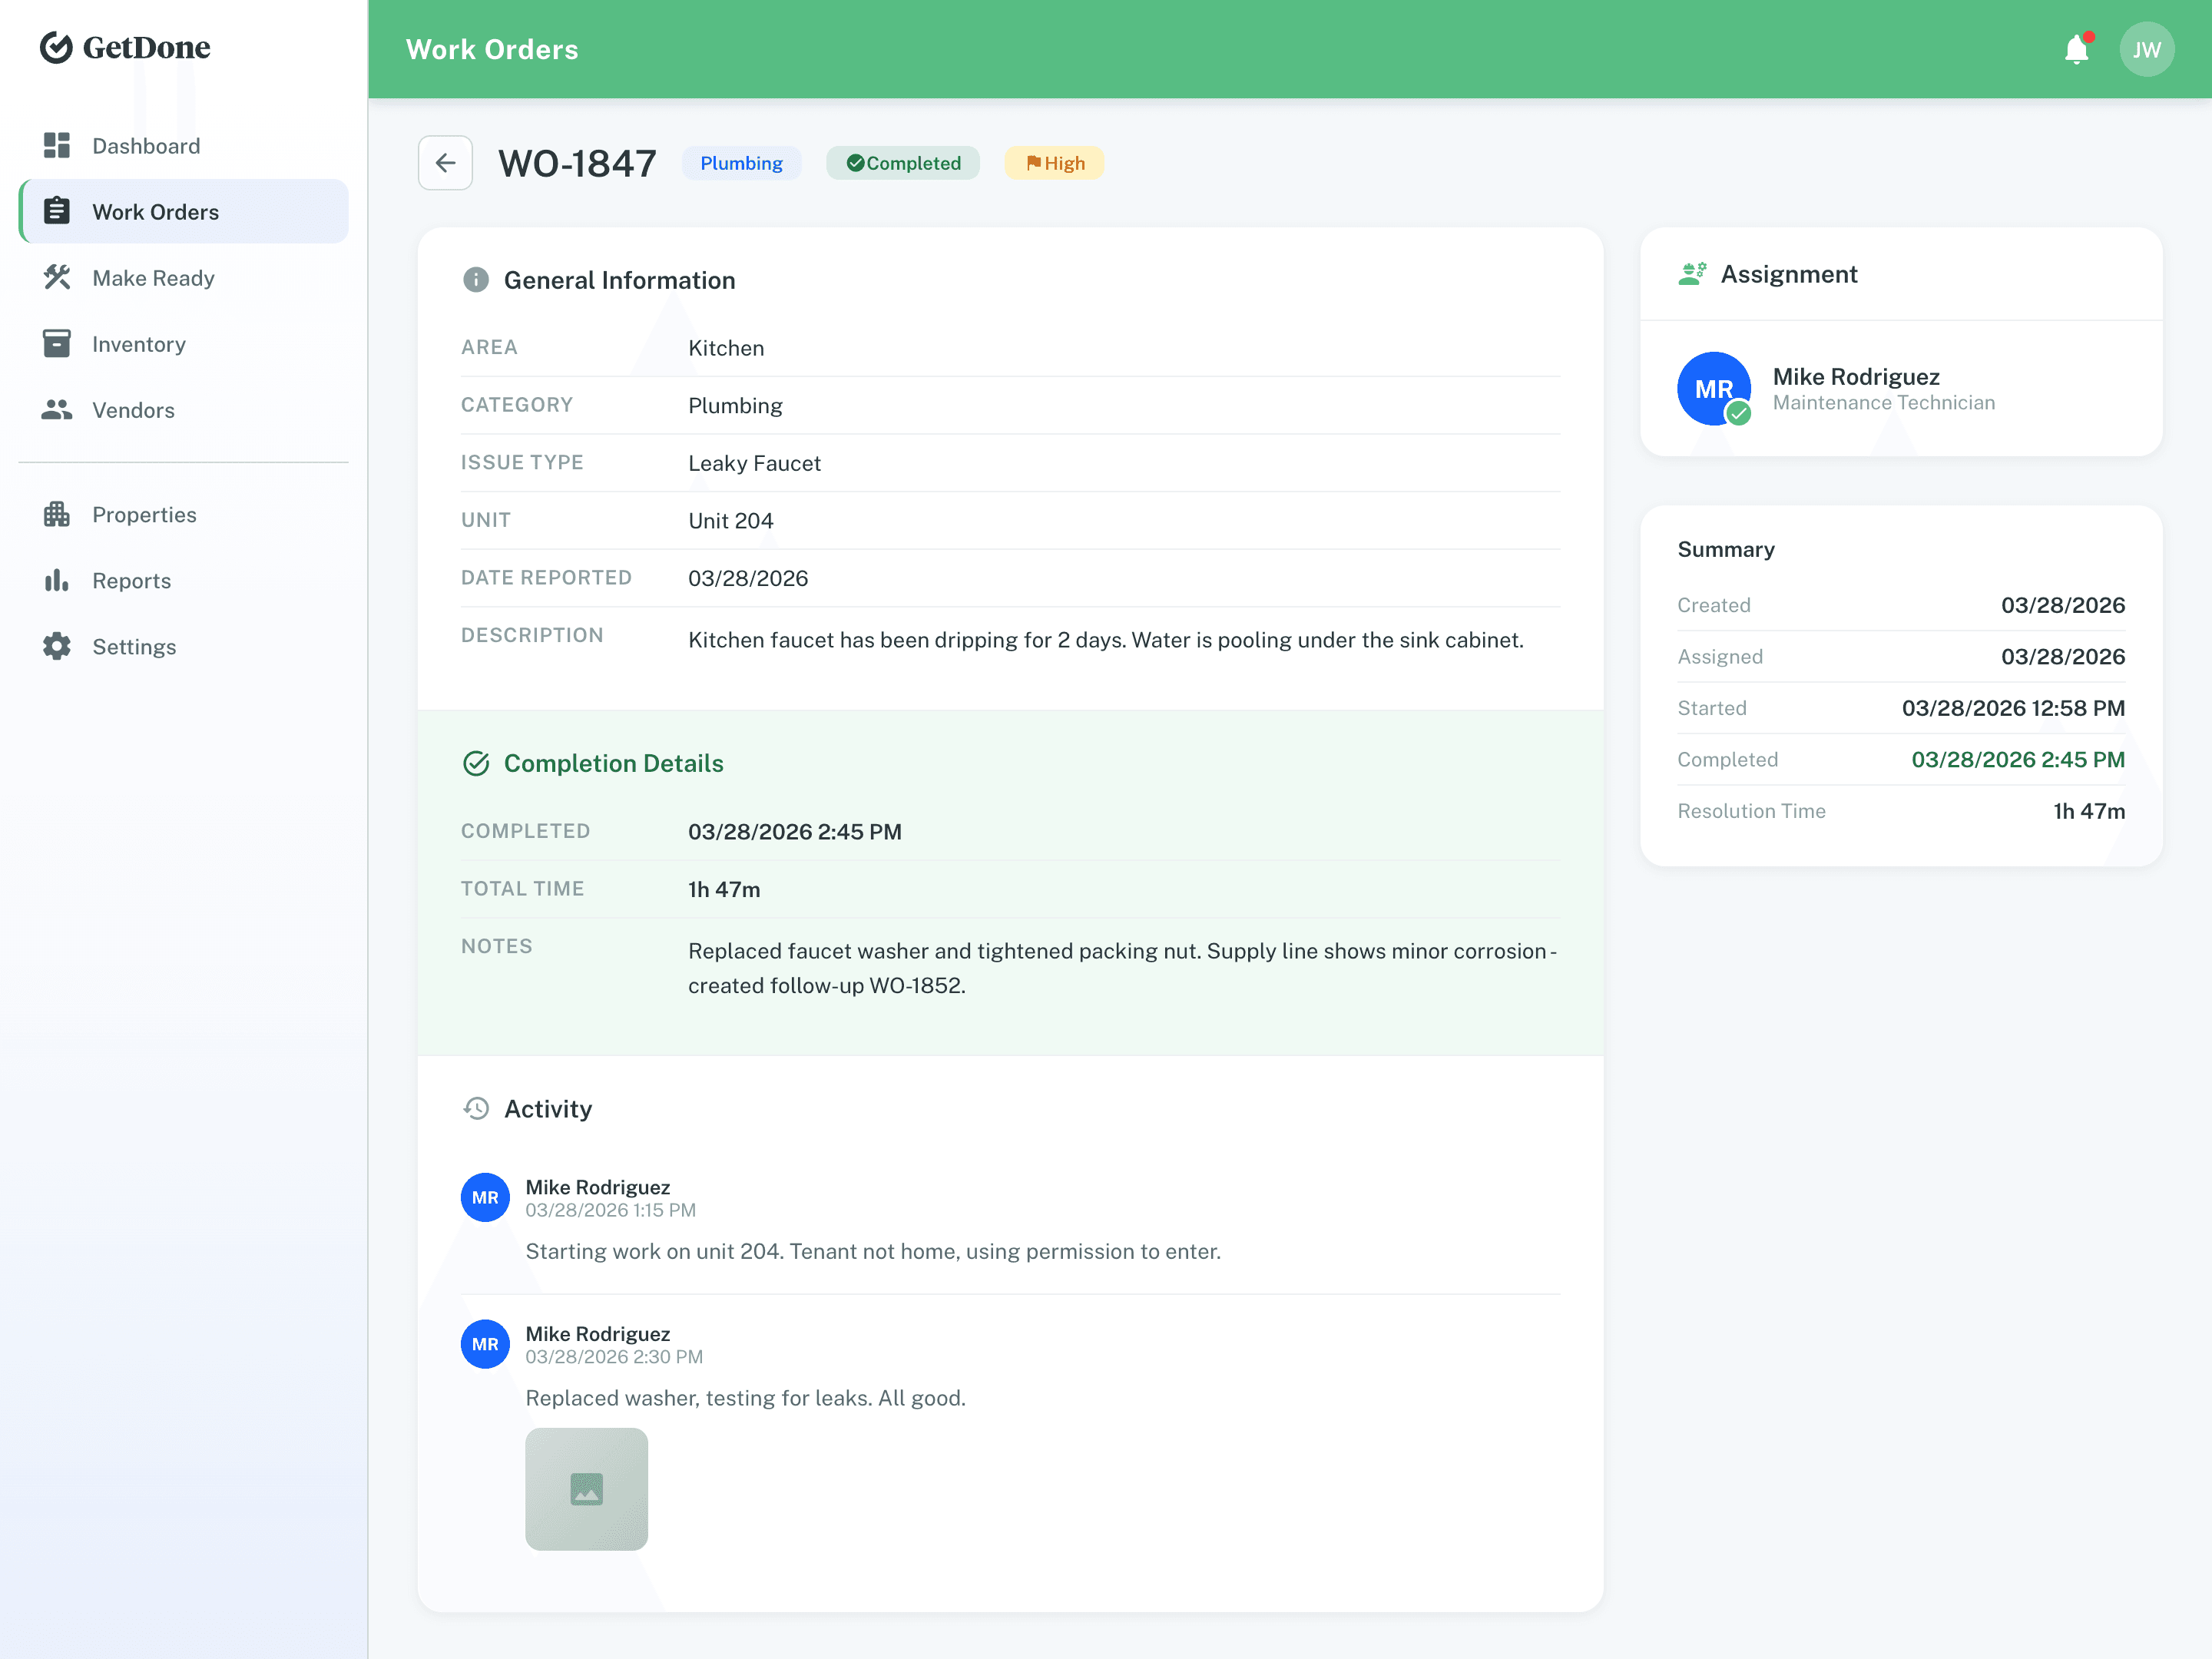Image resolution: width=2212 pixels, height=1659 pixels.
Task: Select Work Orders in the sidebar
Action: coord(156,211)
